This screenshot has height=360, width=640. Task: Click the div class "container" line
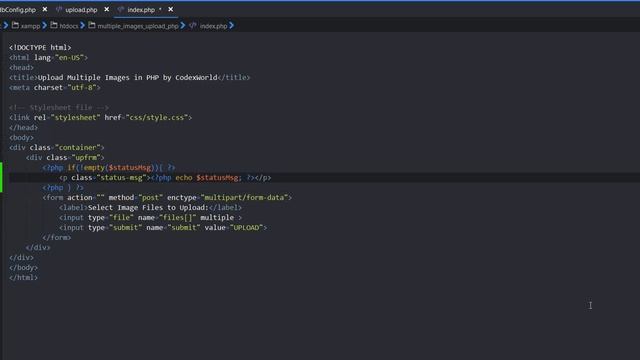[x=57, y=147]
